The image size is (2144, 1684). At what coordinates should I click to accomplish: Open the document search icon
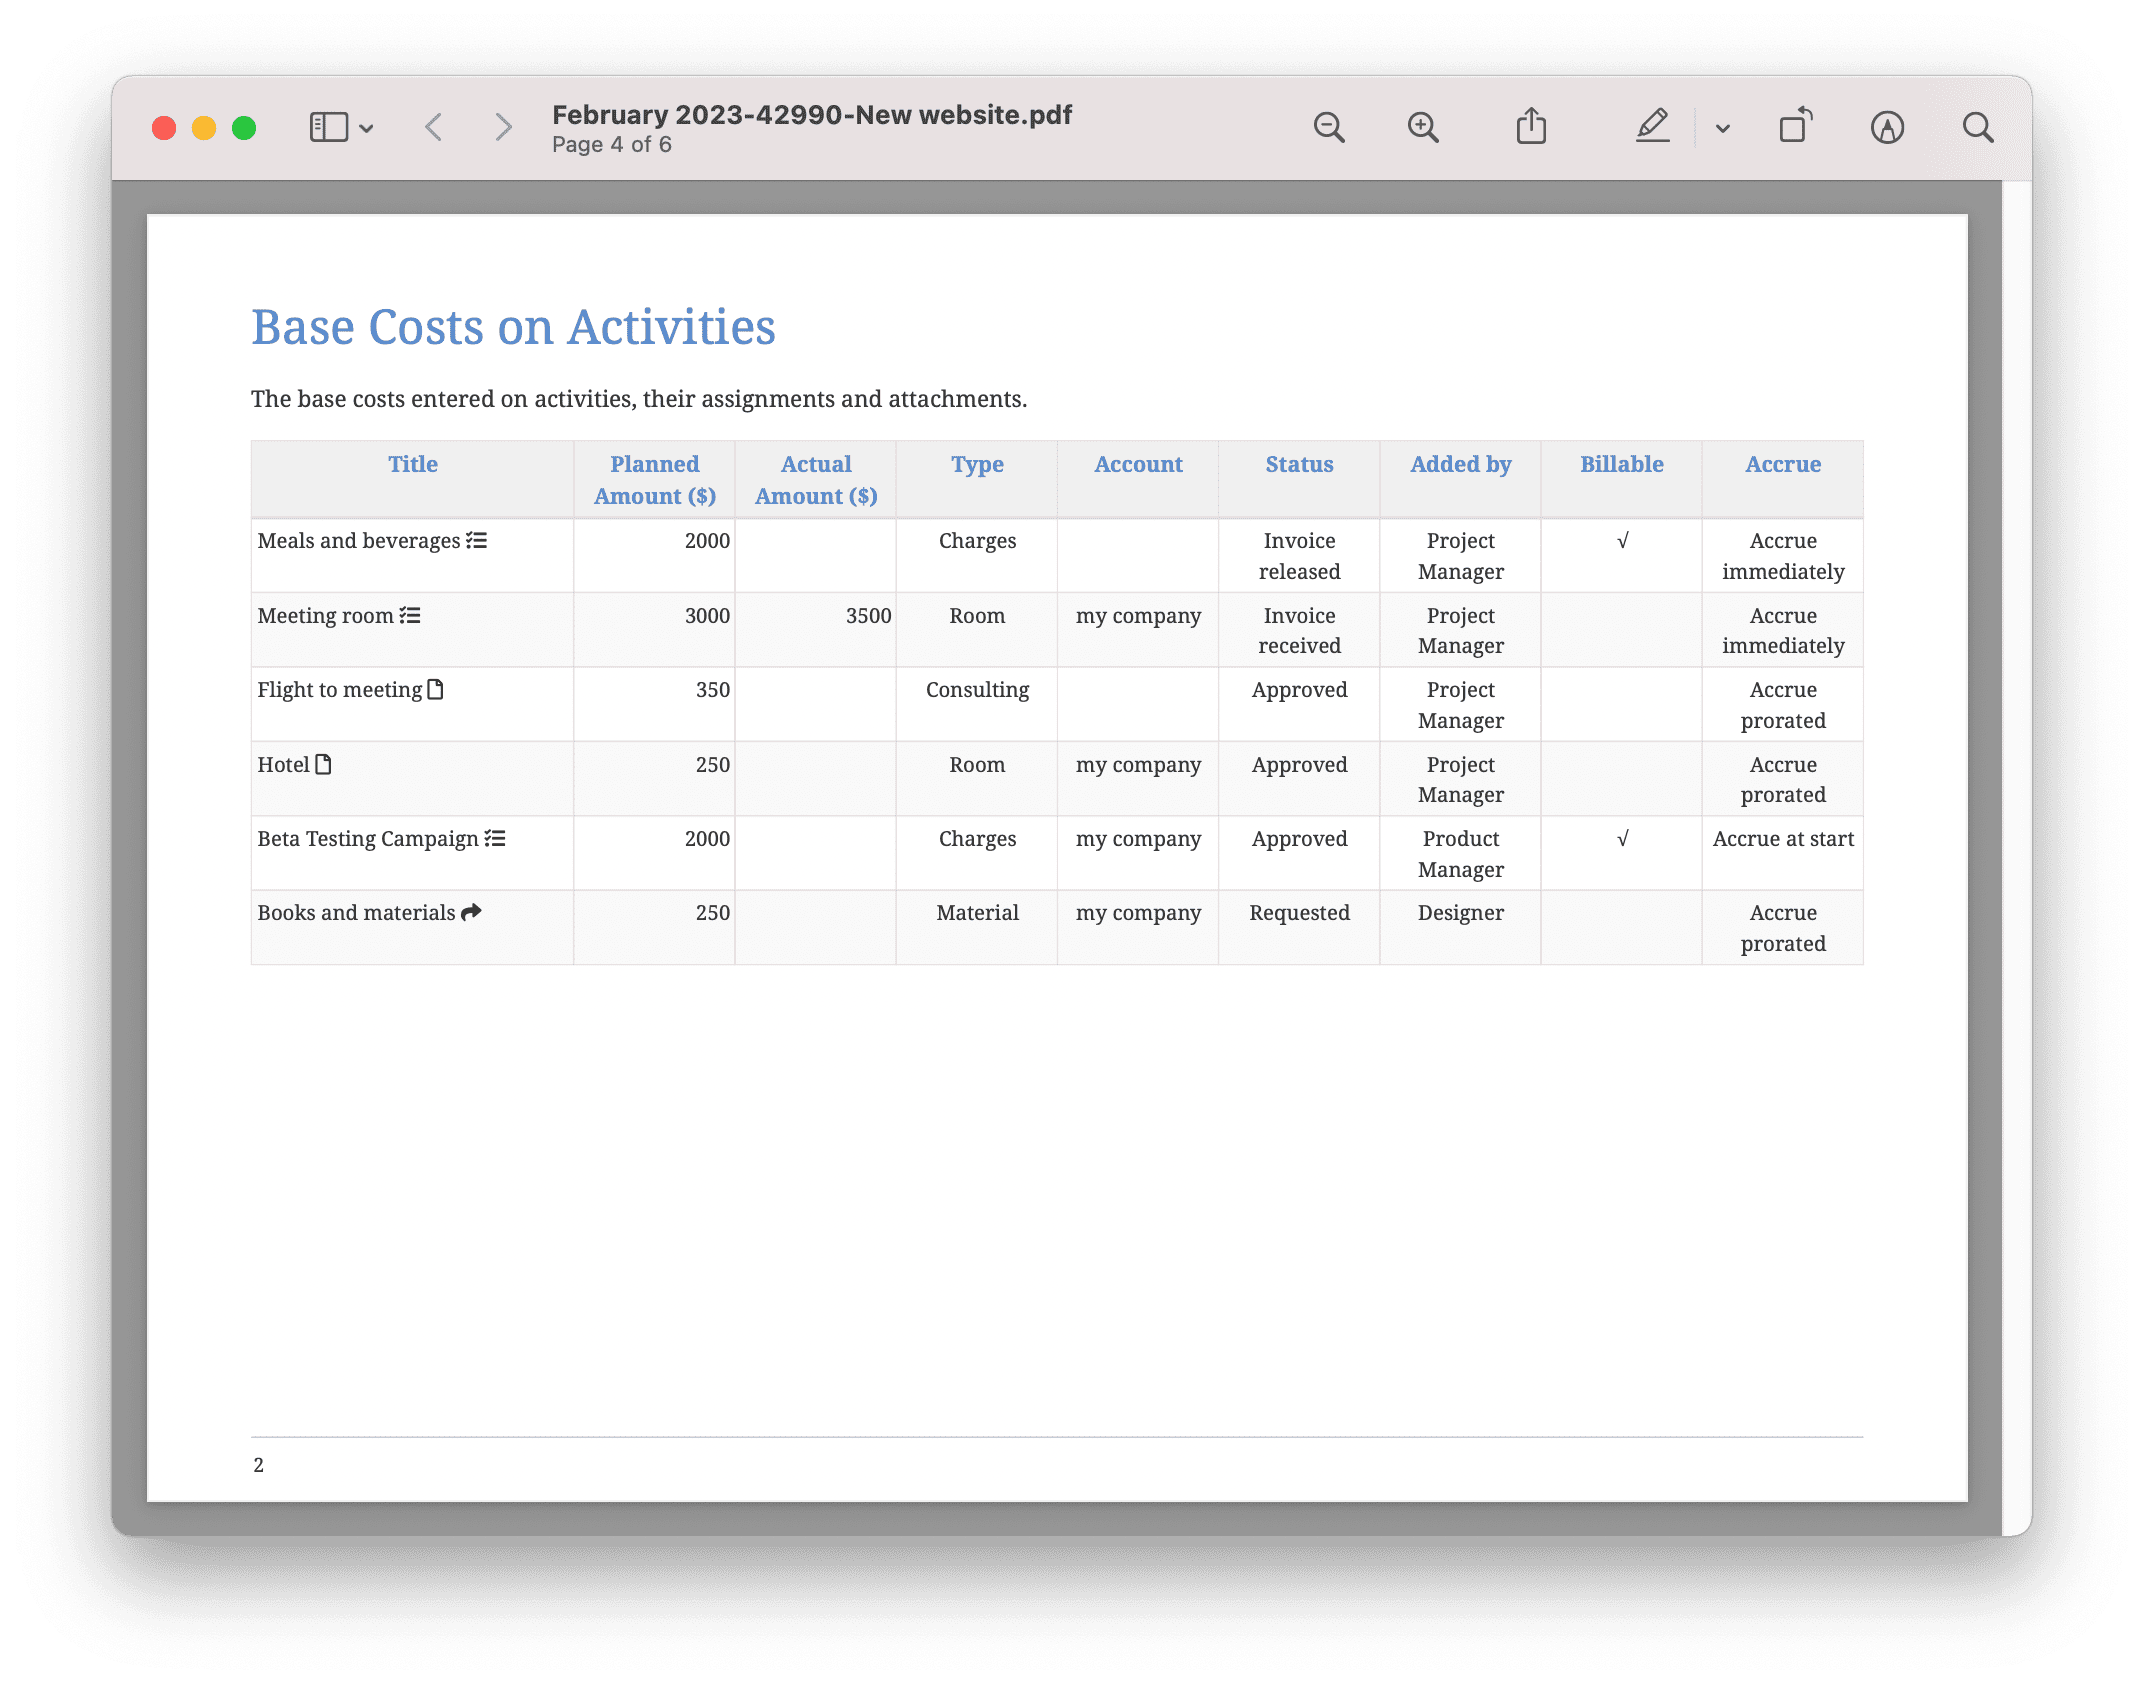tap(1978, 127)
